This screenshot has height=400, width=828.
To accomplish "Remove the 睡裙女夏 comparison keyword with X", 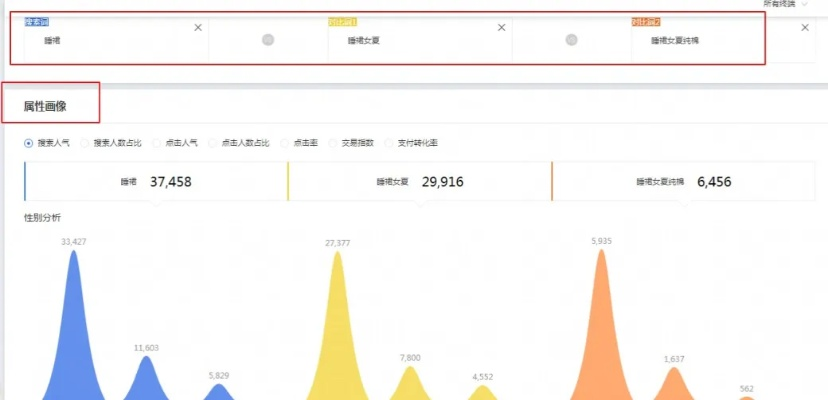I will pyautogui.click(x=501, y=28).
